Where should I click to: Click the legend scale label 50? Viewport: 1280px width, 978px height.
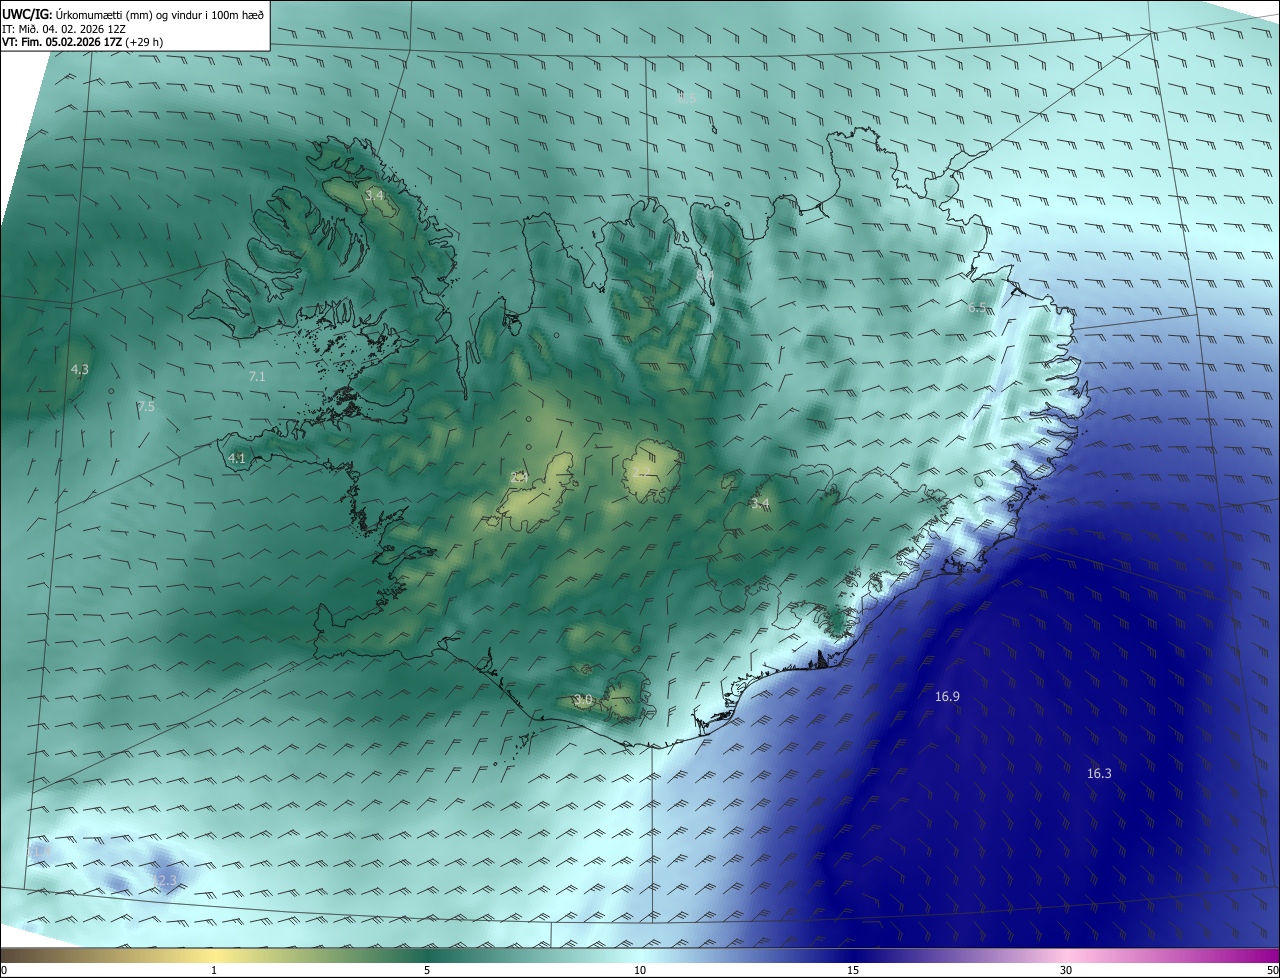(1272, 970)
